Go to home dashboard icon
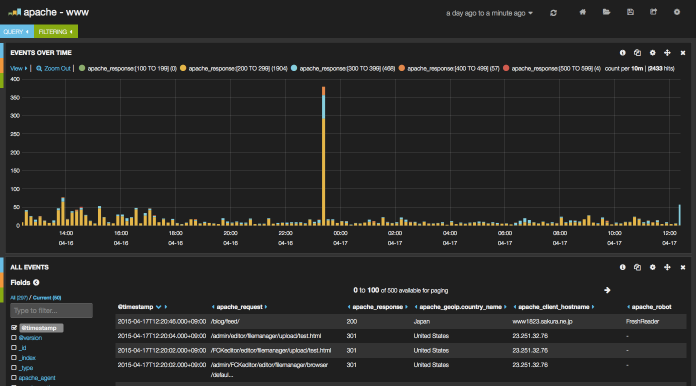 click(582, 12)
